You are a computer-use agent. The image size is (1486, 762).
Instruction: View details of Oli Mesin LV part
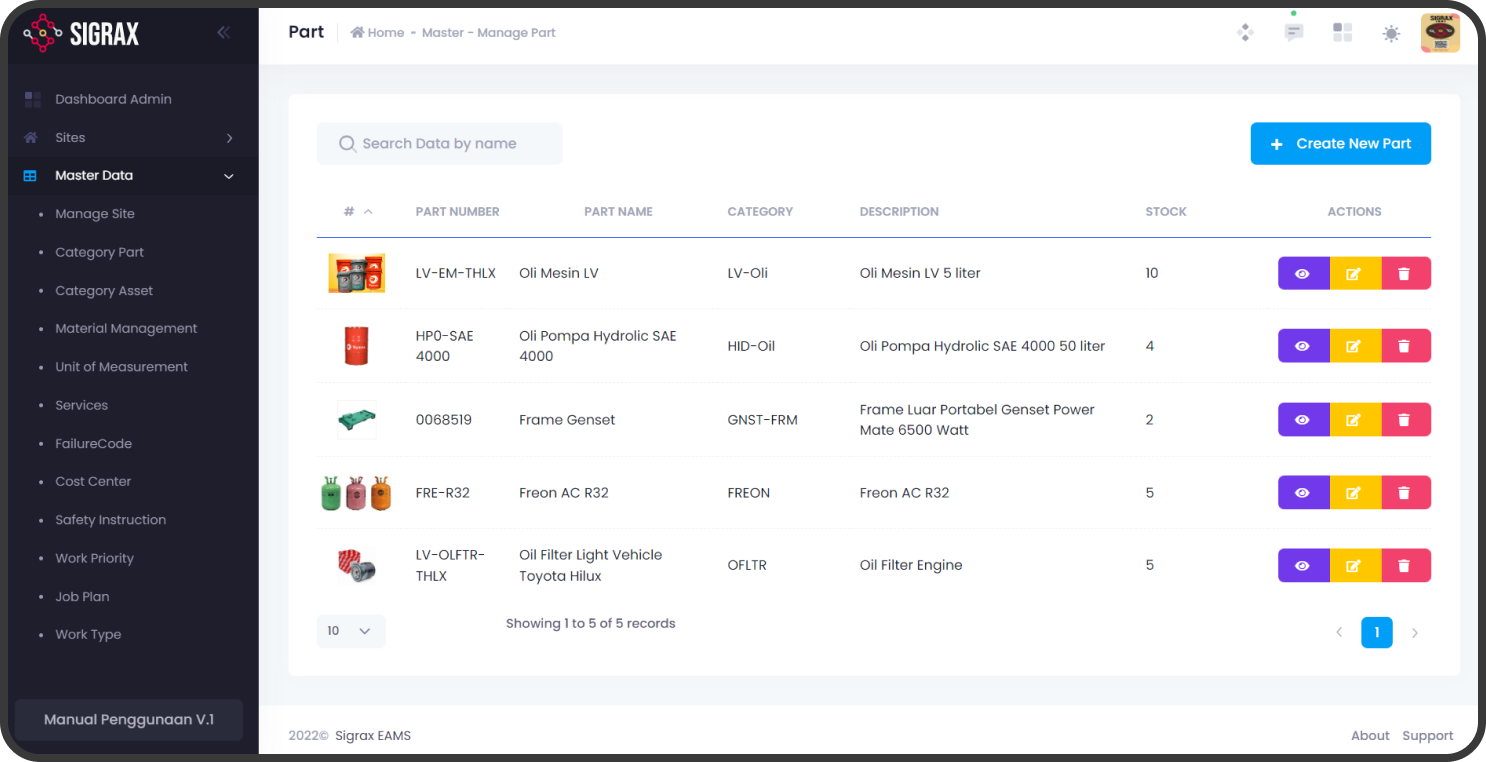[1302, 274]
